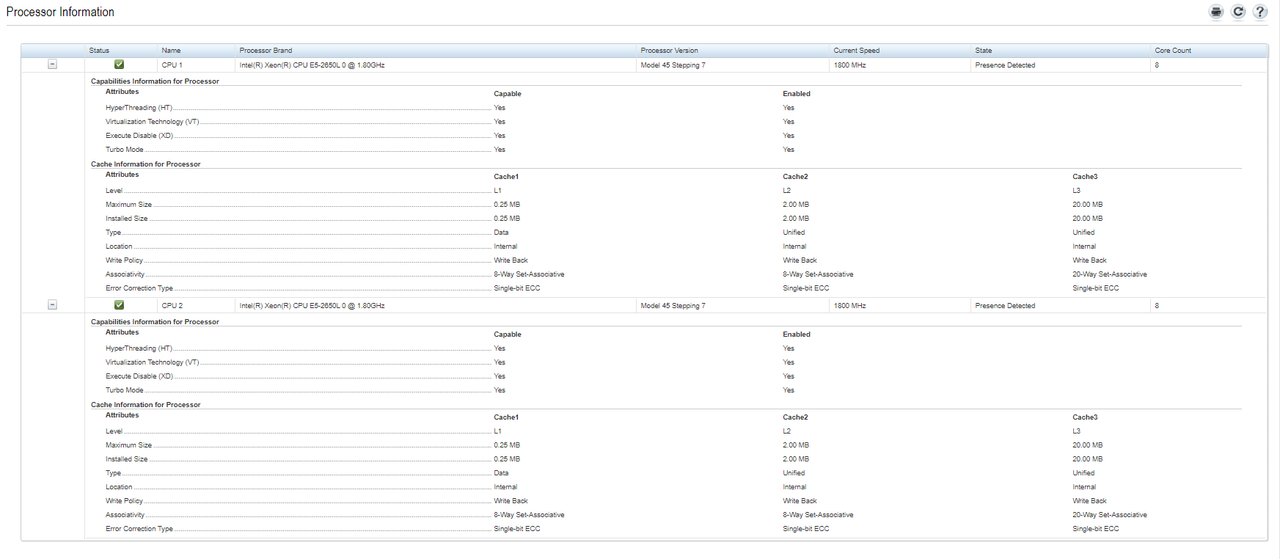1280x559 pixels.
Task: Click CPU 1 current speed 1800 MHz
Action: click(849, 65)
